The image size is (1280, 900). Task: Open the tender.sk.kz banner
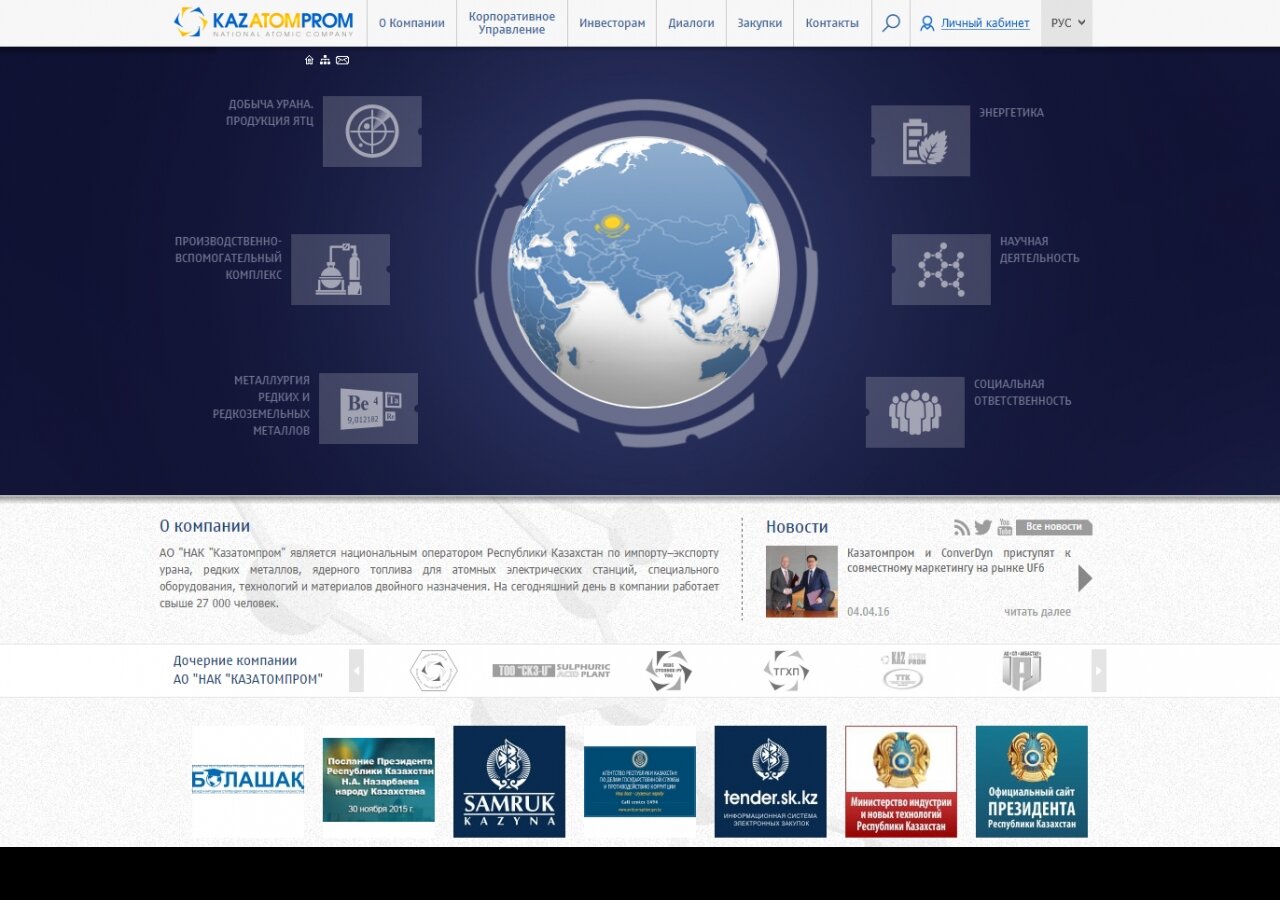[770, 781]
